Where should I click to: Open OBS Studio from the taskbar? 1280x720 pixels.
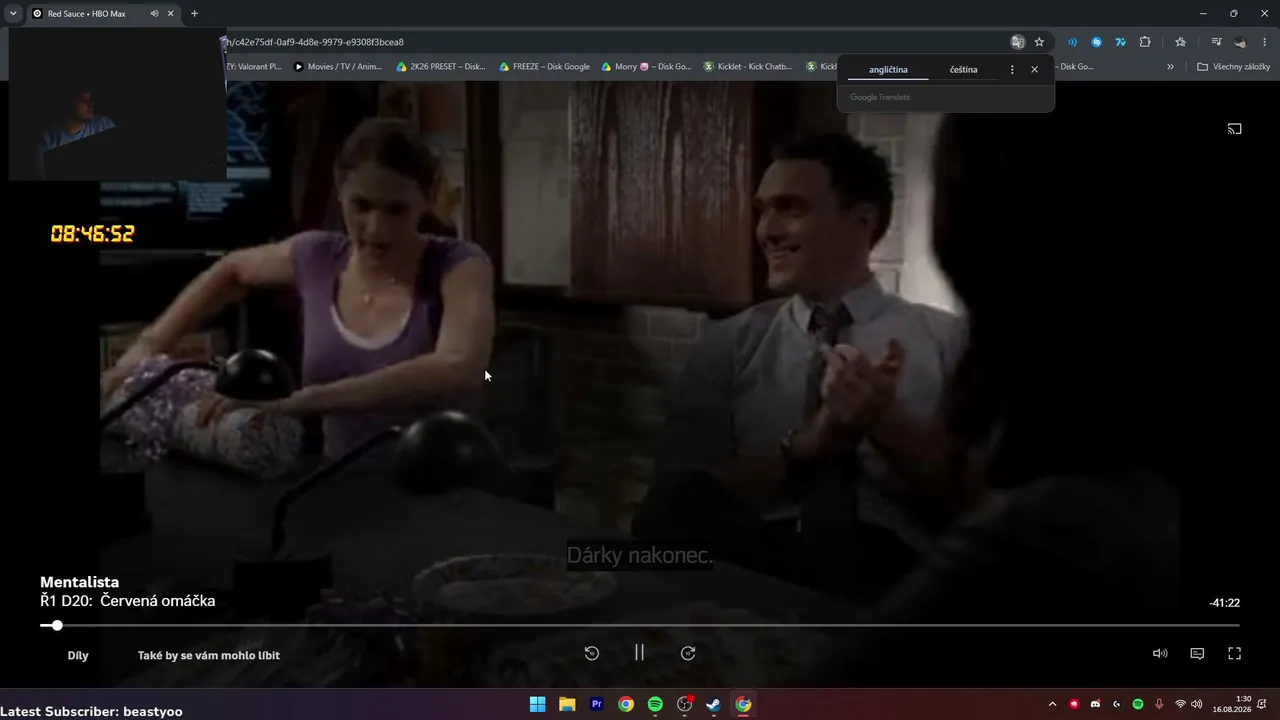pos(685,704)
